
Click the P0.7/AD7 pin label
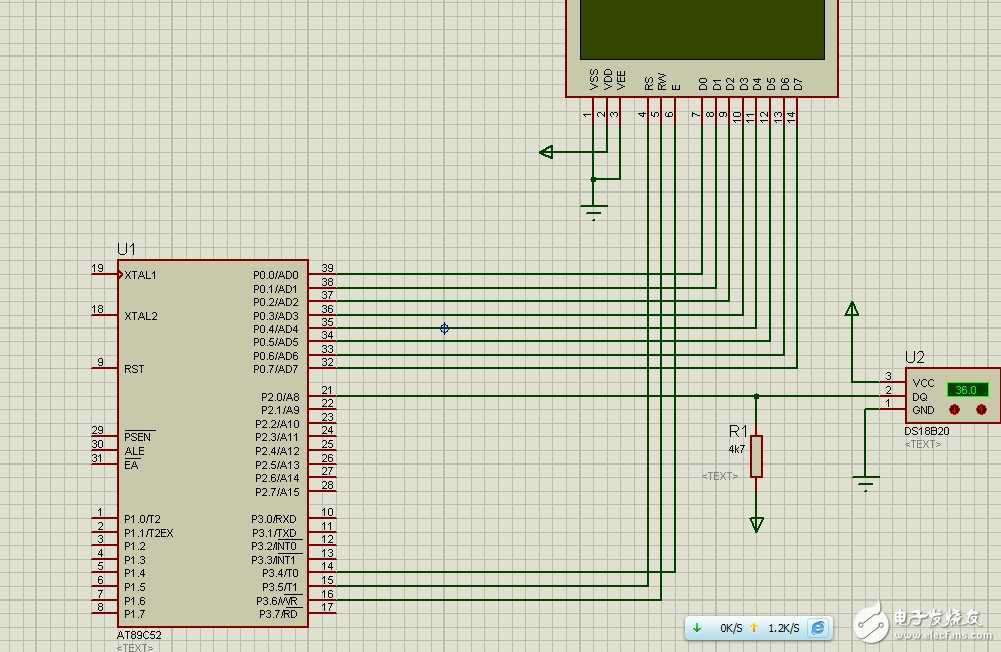coord(276,369)
